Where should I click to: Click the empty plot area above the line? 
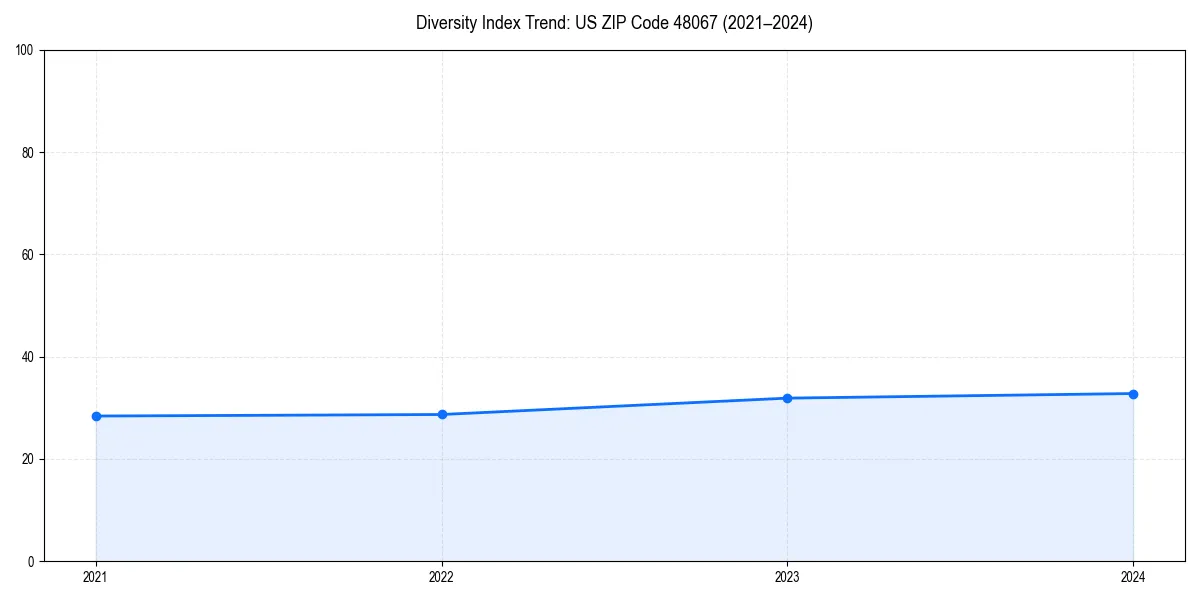pos(600,200)
